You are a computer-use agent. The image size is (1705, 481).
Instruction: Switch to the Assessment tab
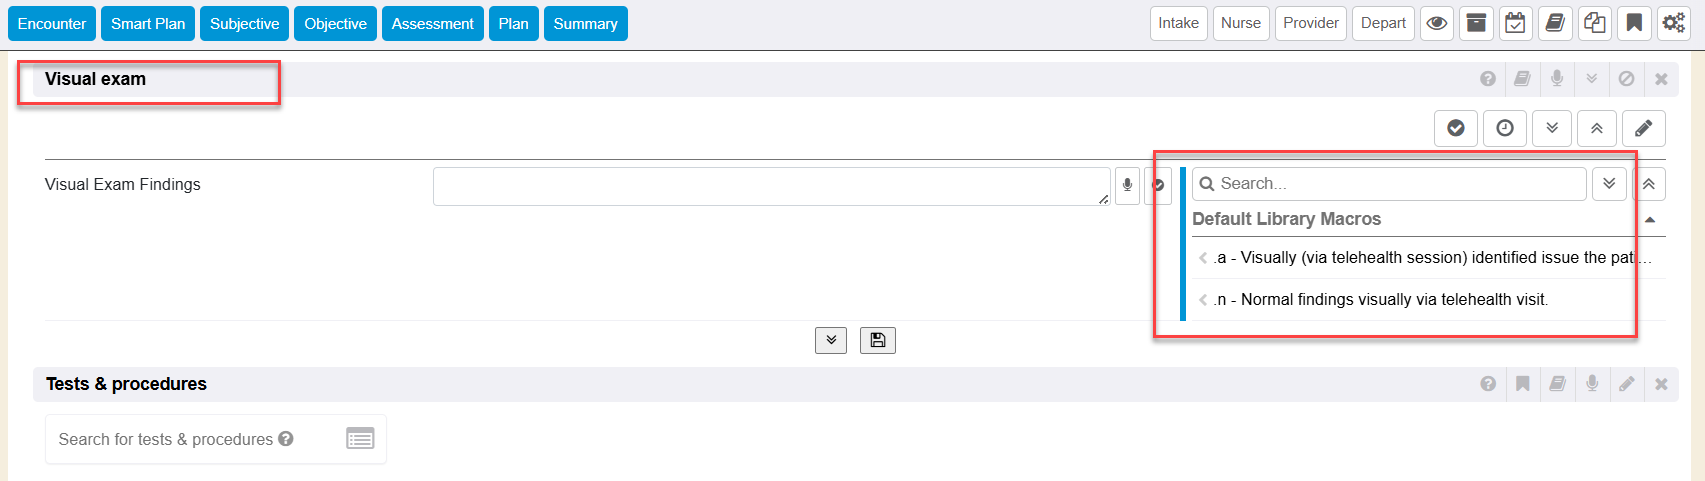coord(432,24)
